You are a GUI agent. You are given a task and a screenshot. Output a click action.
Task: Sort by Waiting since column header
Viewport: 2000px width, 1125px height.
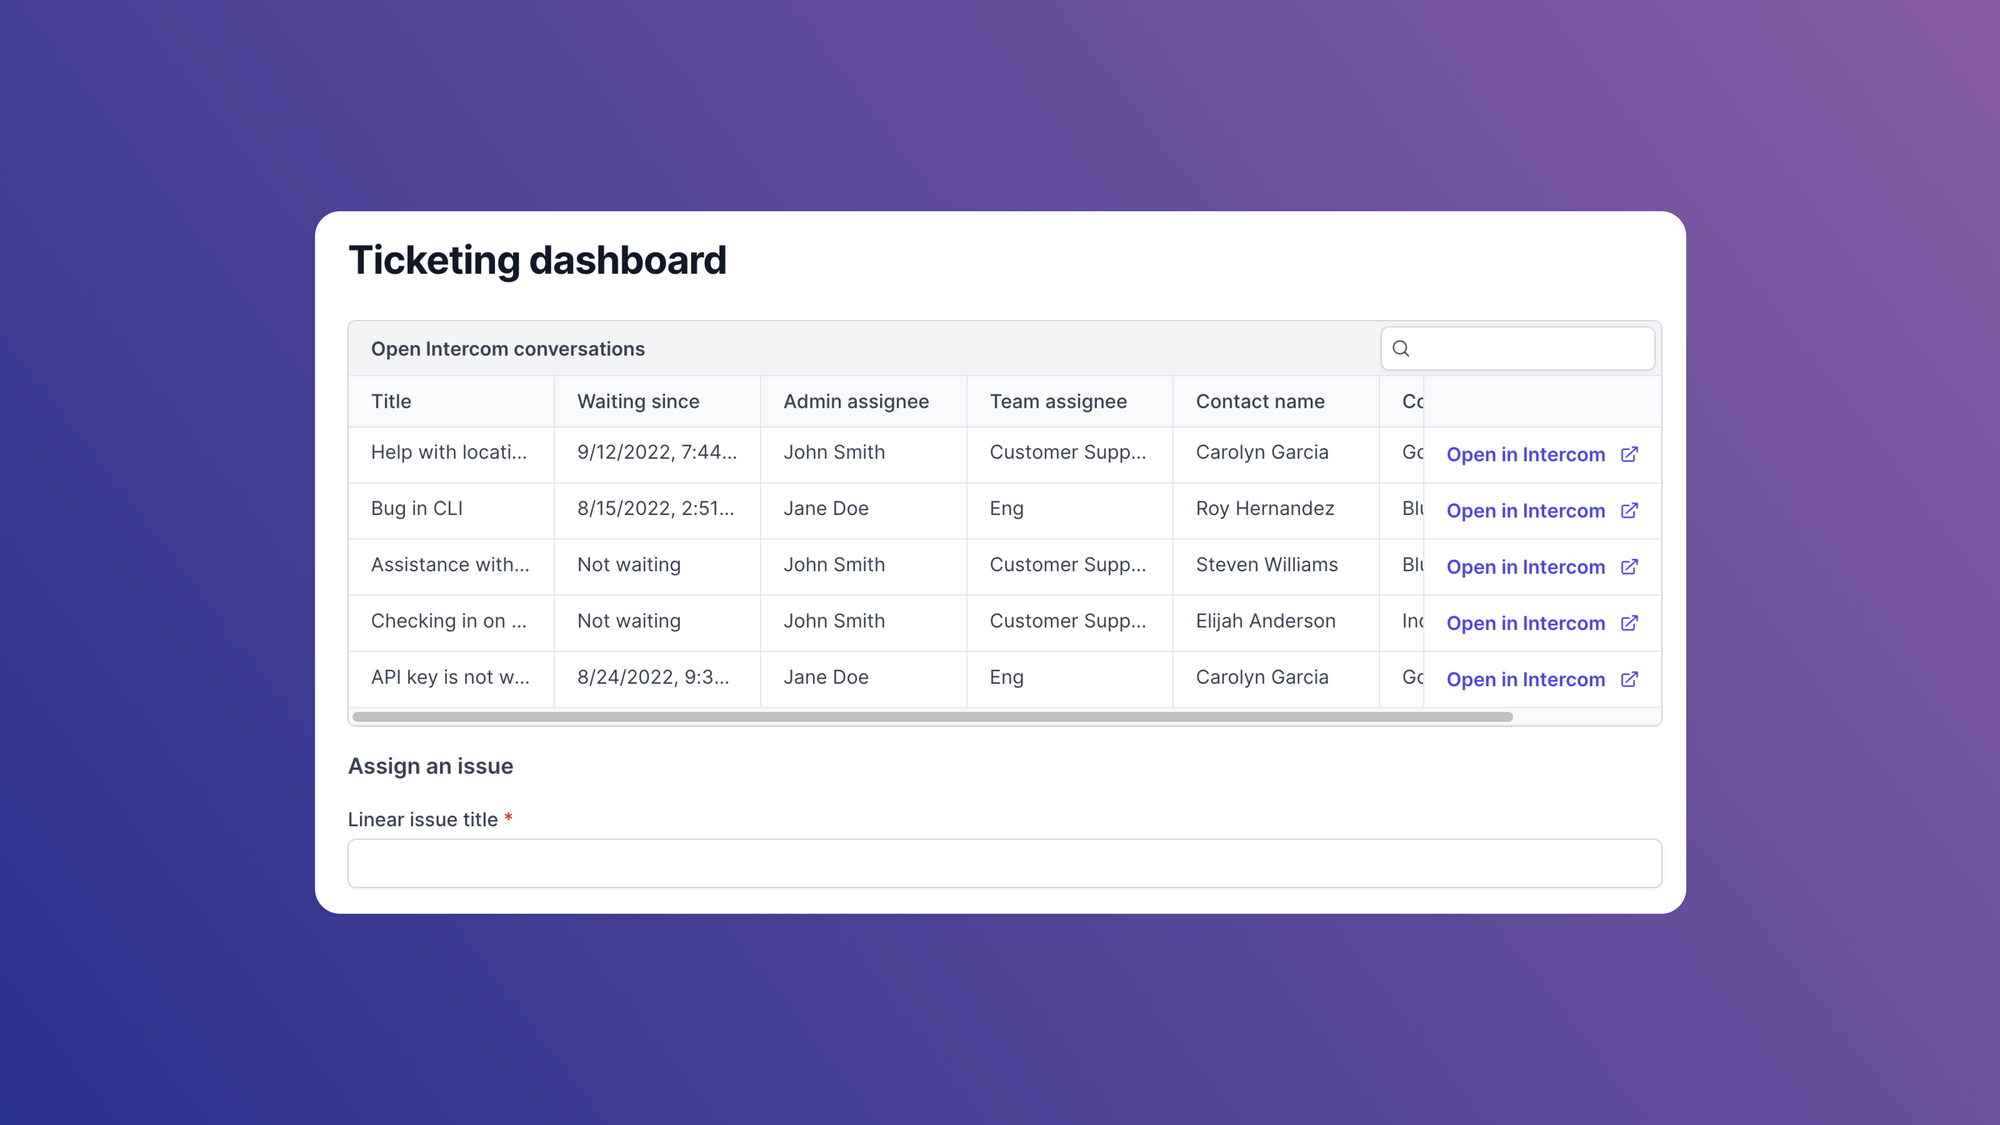pos(657,401)
